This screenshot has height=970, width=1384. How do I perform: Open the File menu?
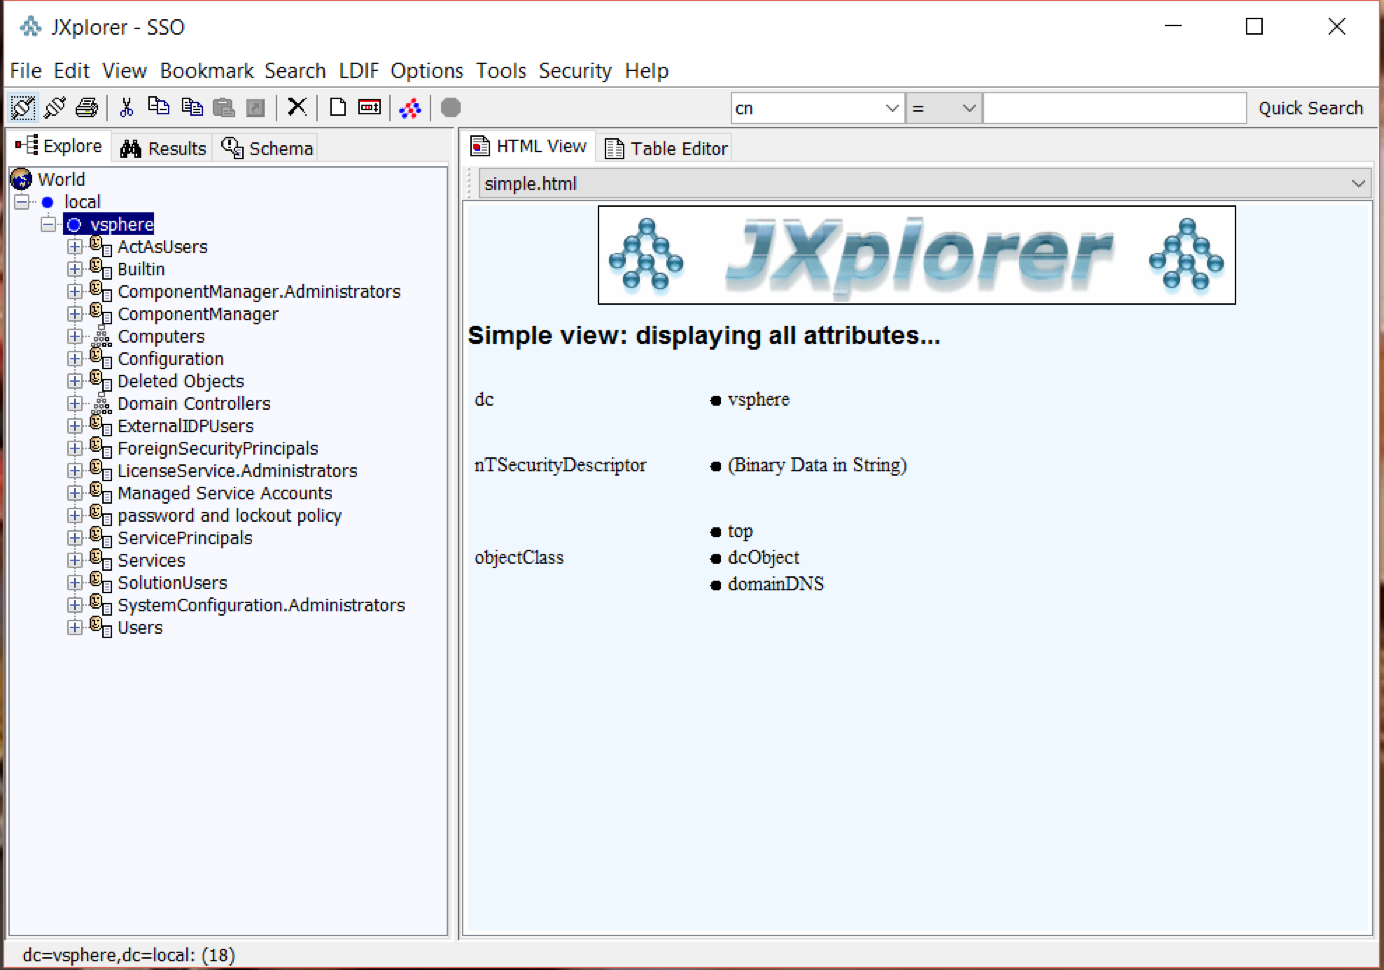pos(26,71)
